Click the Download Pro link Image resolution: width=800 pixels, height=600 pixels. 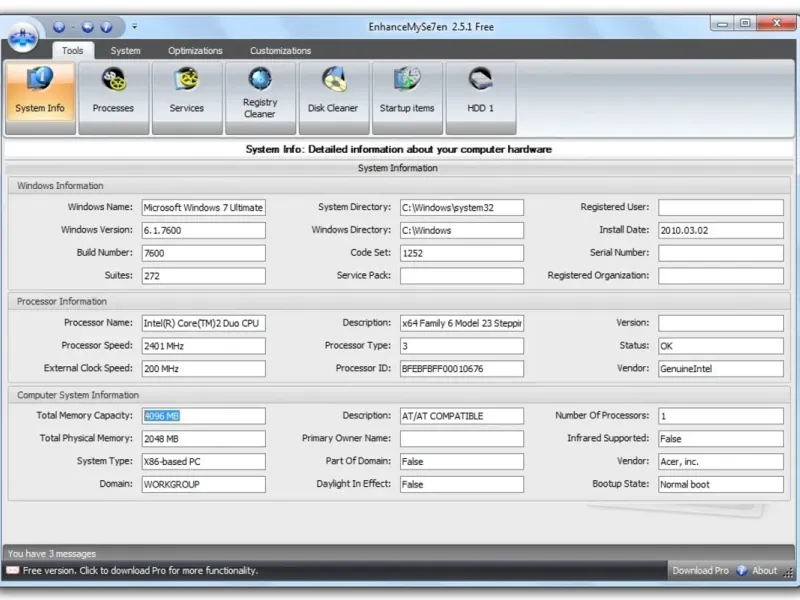700,570
